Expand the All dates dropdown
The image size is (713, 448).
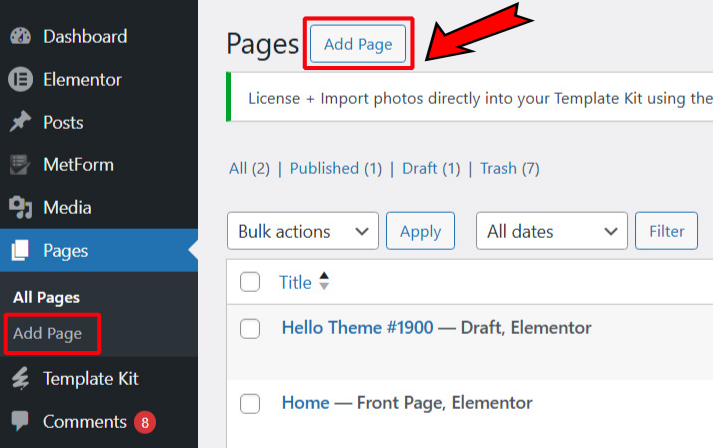click(552, 231)
